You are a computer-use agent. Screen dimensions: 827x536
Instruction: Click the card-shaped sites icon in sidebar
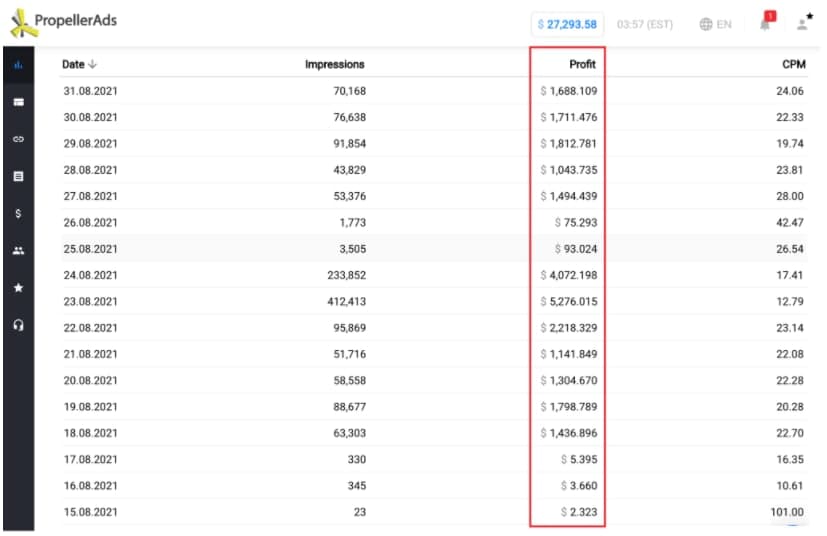coord(18,102)
